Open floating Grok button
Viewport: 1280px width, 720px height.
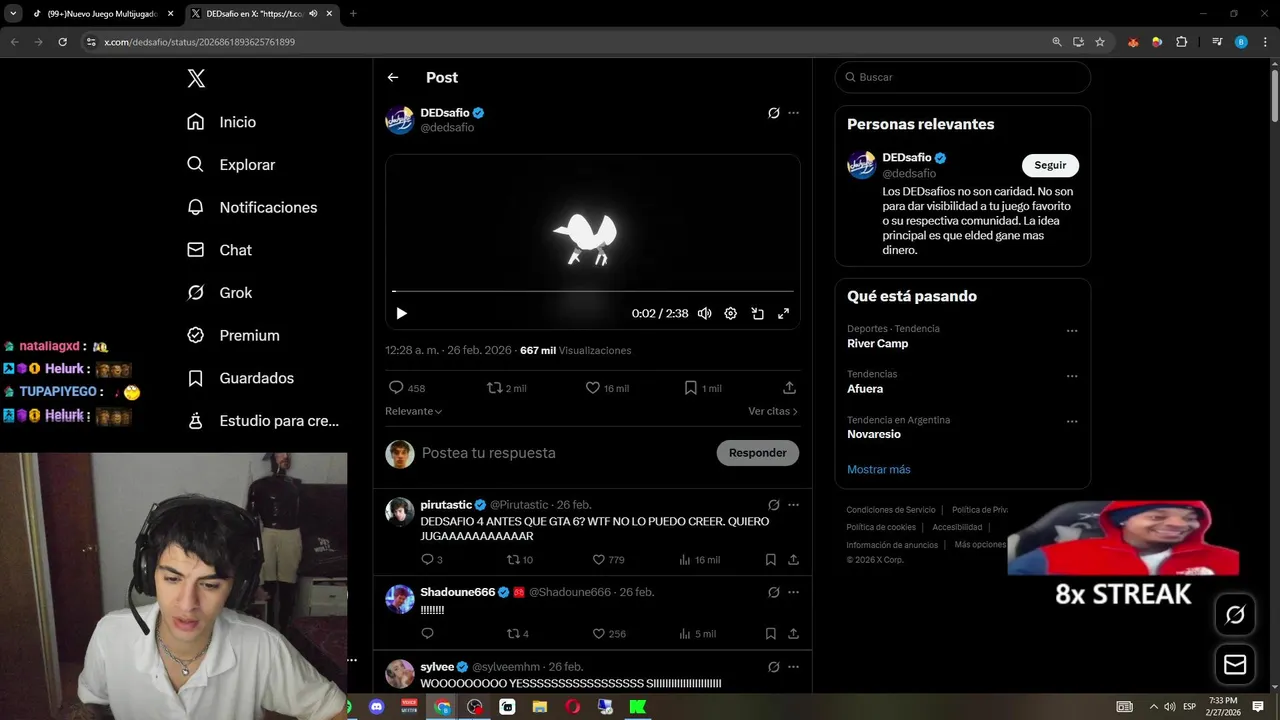1235,615
